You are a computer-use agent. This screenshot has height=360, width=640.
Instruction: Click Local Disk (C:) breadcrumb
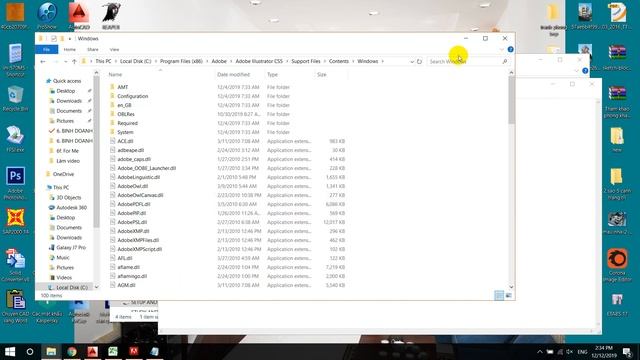tap(136, 61)
